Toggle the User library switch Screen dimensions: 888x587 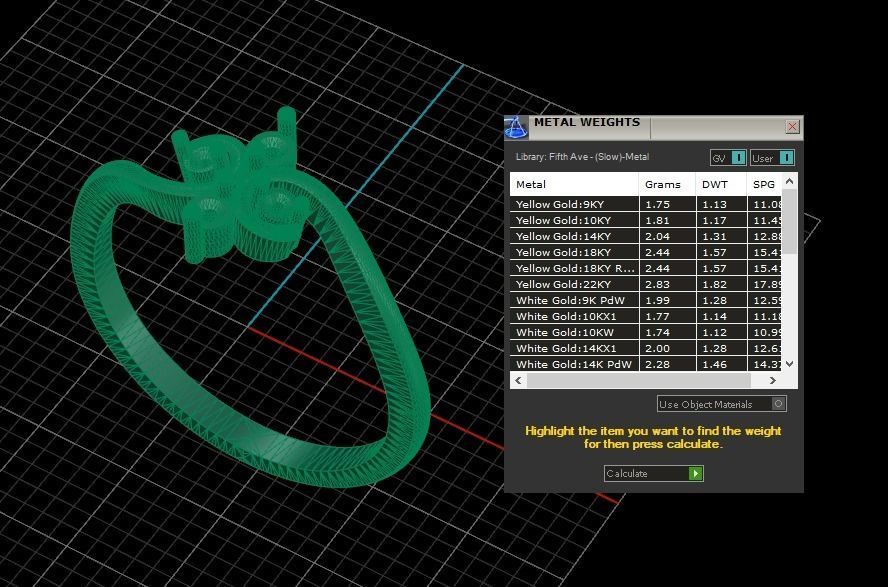[772, 158]
